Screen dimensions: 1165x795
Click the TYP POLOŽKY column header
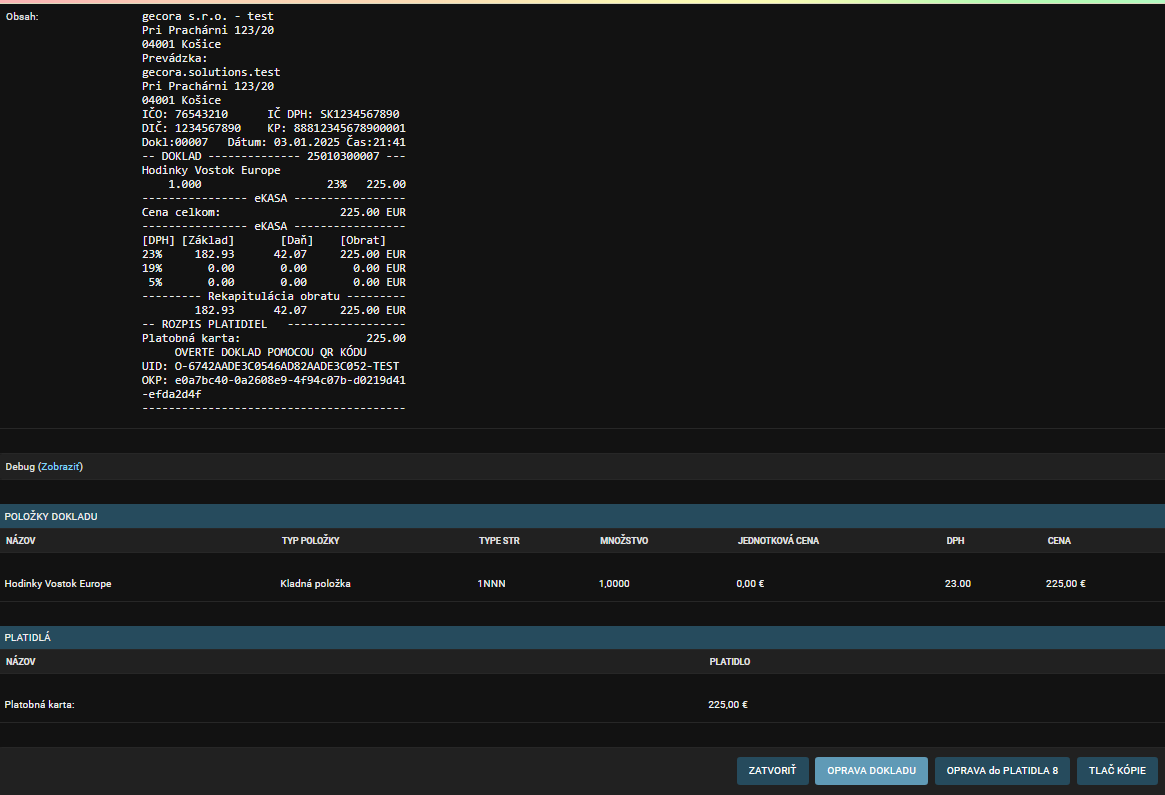311,541
